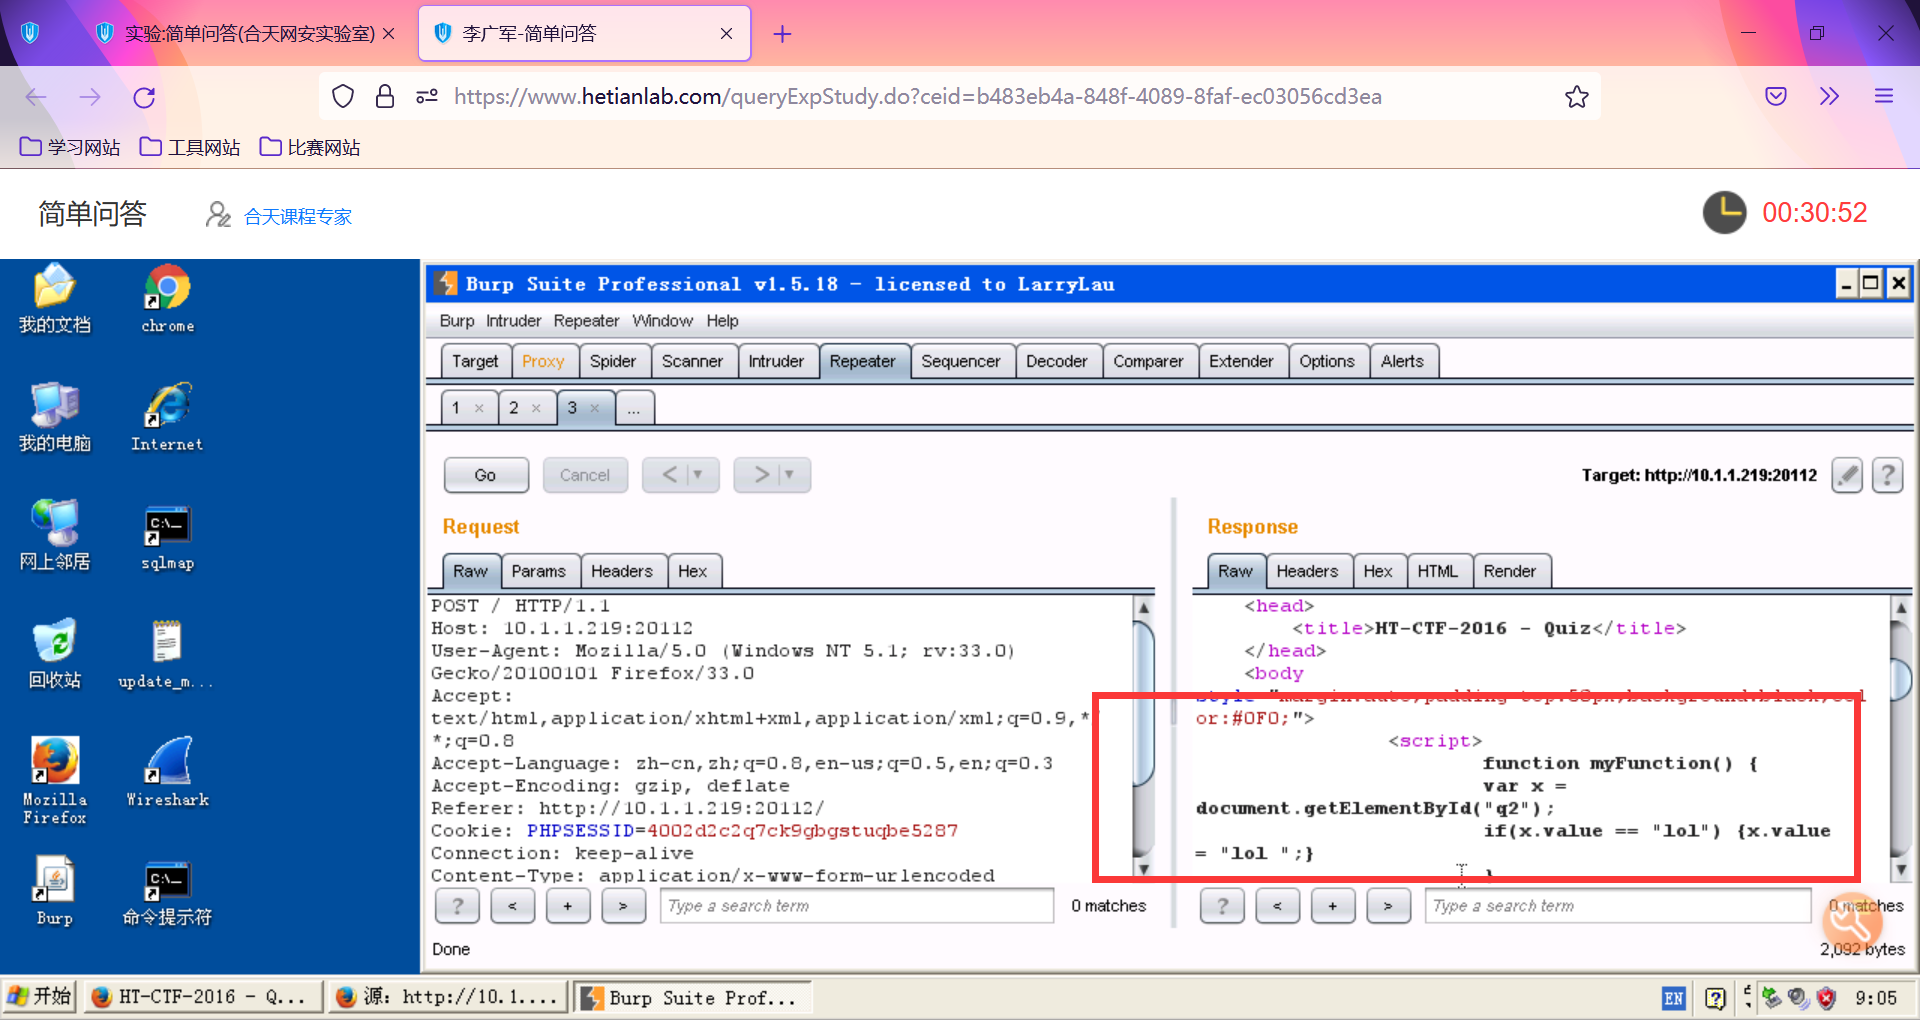The width and height of the screenshot is (1920, 1020).
Task: Open the 命令提示符 desktop shortcut
Action: tap(167, 891)
